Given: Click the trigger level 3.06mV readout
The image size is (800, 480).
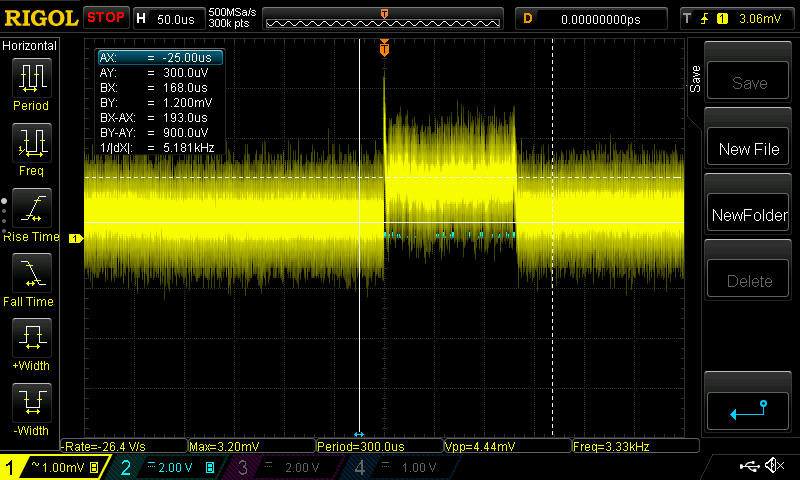Looking at the screenshot, I should pos(760,19).
